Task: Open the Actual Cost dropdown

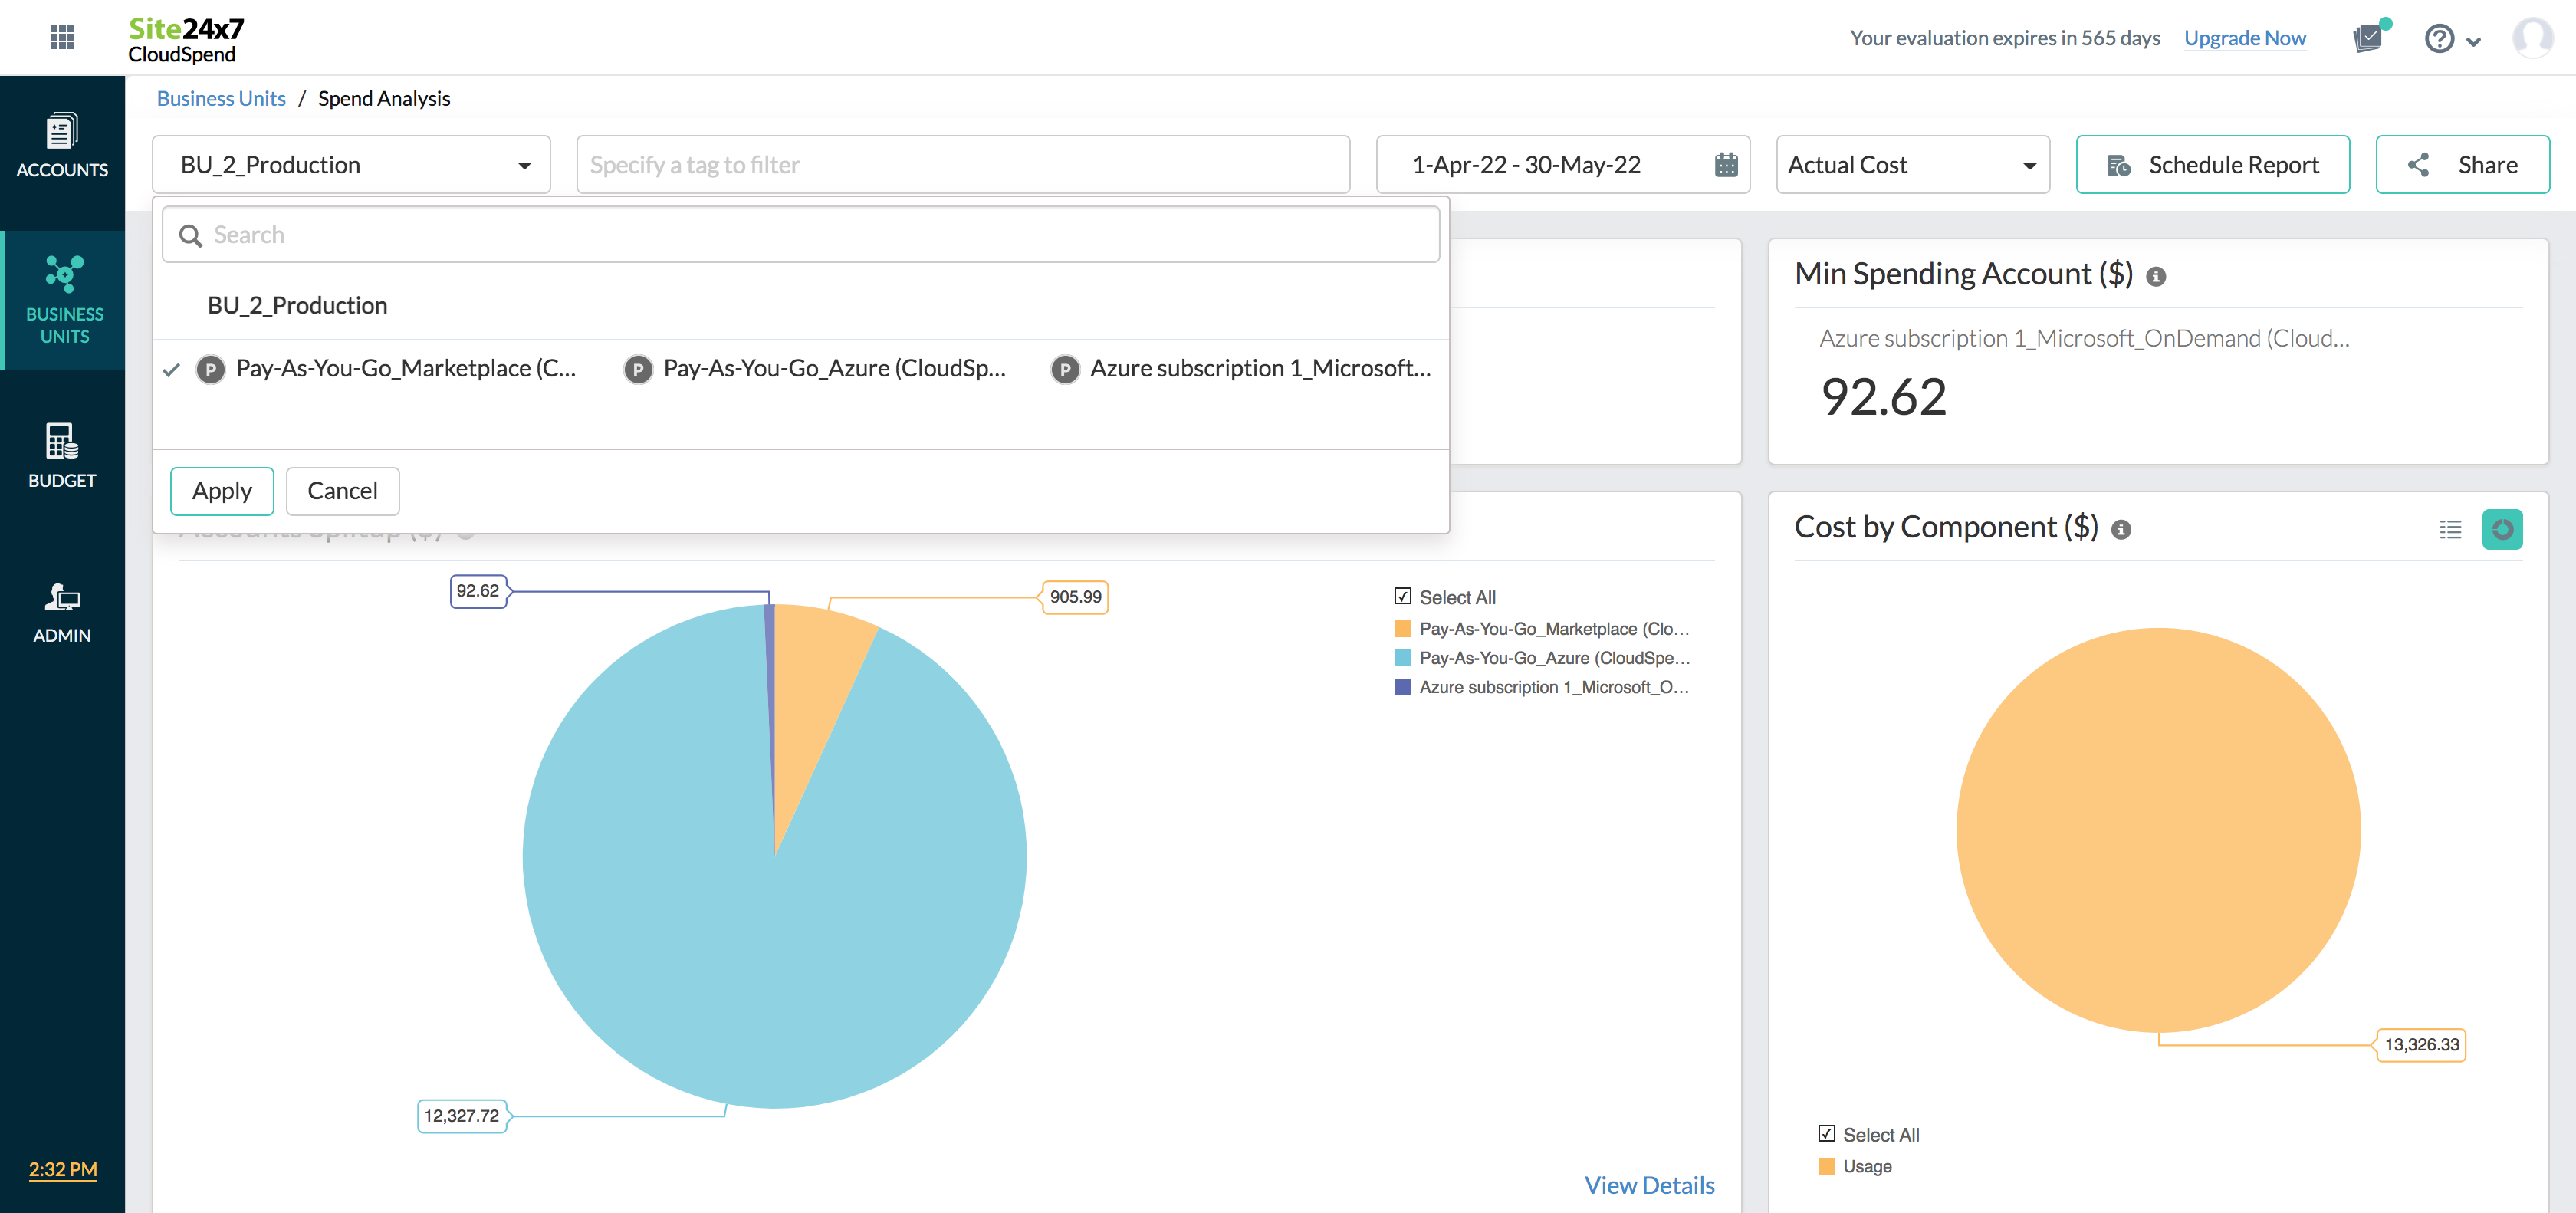Action: [x=1911, y=165]
